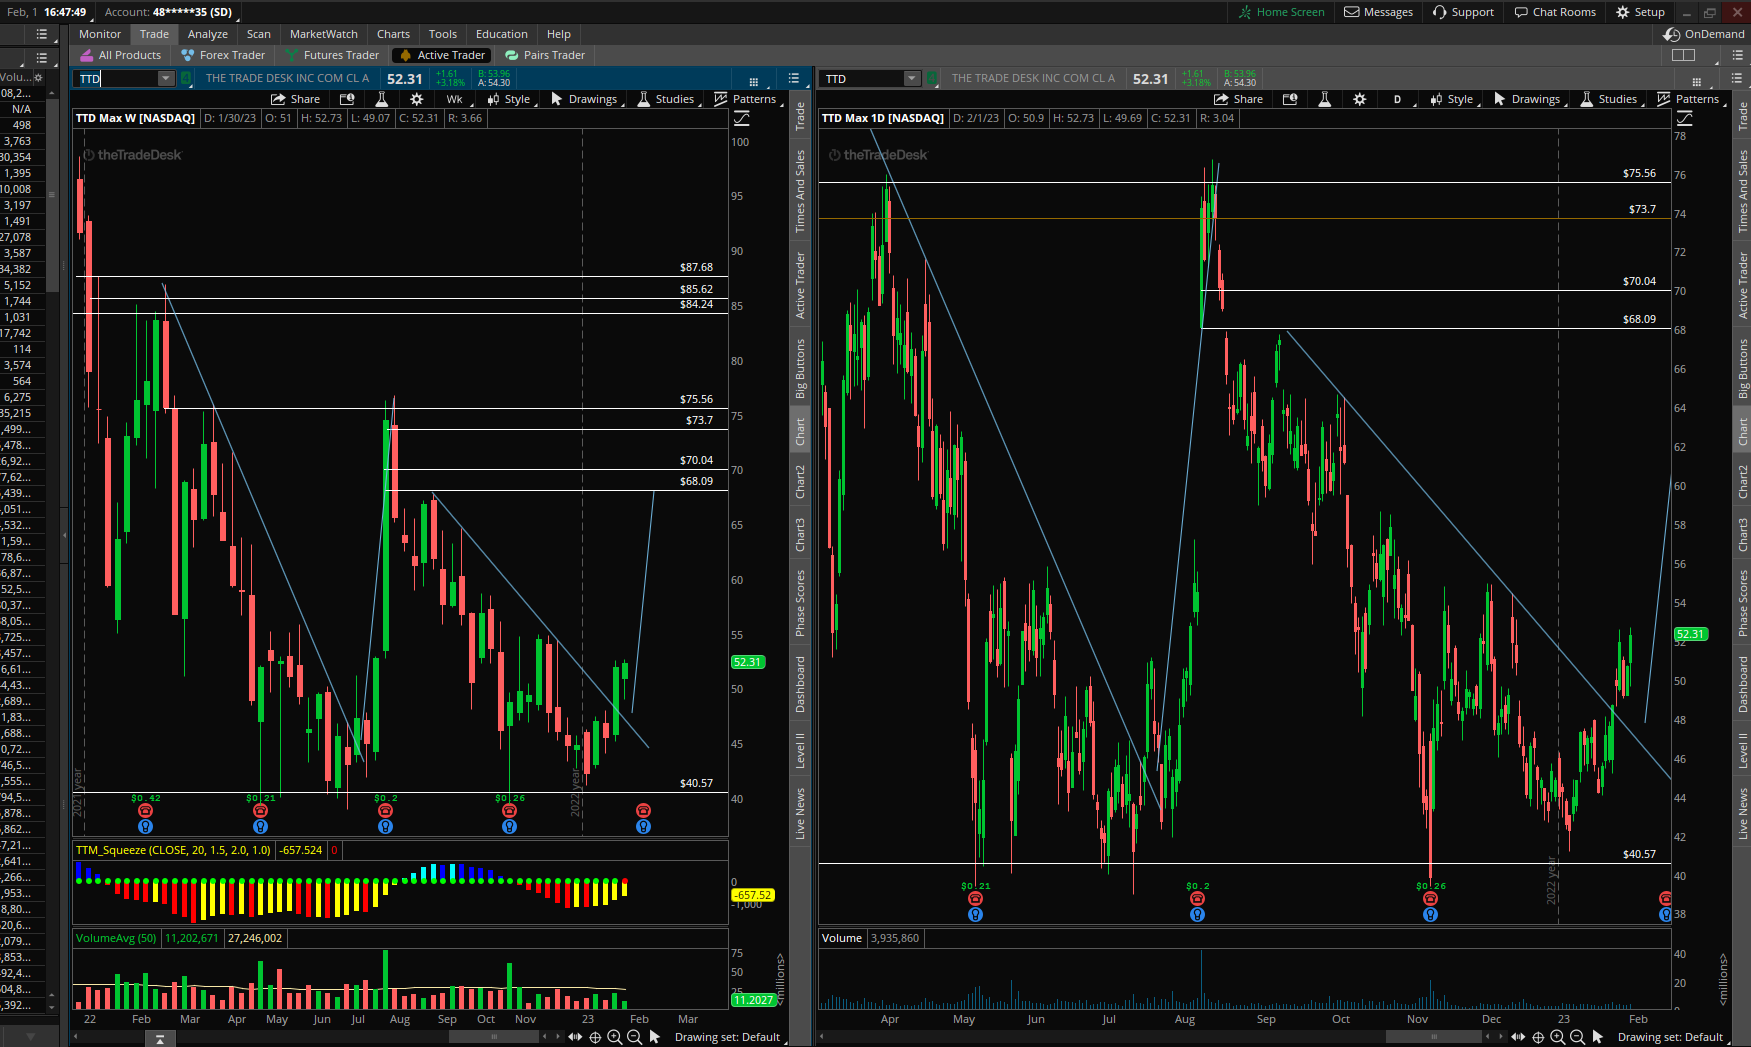Open the Tools tab
The width and height of the screenshot is (1751, 1047).
click(x=443, y=34)
